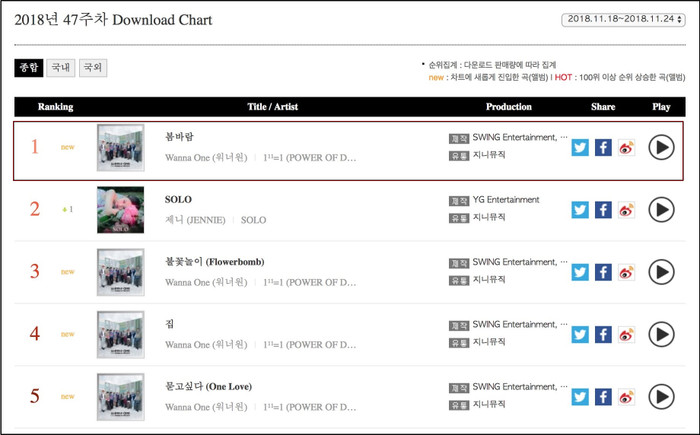Image resolution: width=700 pixels, height=435 pixels.
Task: Share rank 1 song on Twitter
Action: click(580, 147)
